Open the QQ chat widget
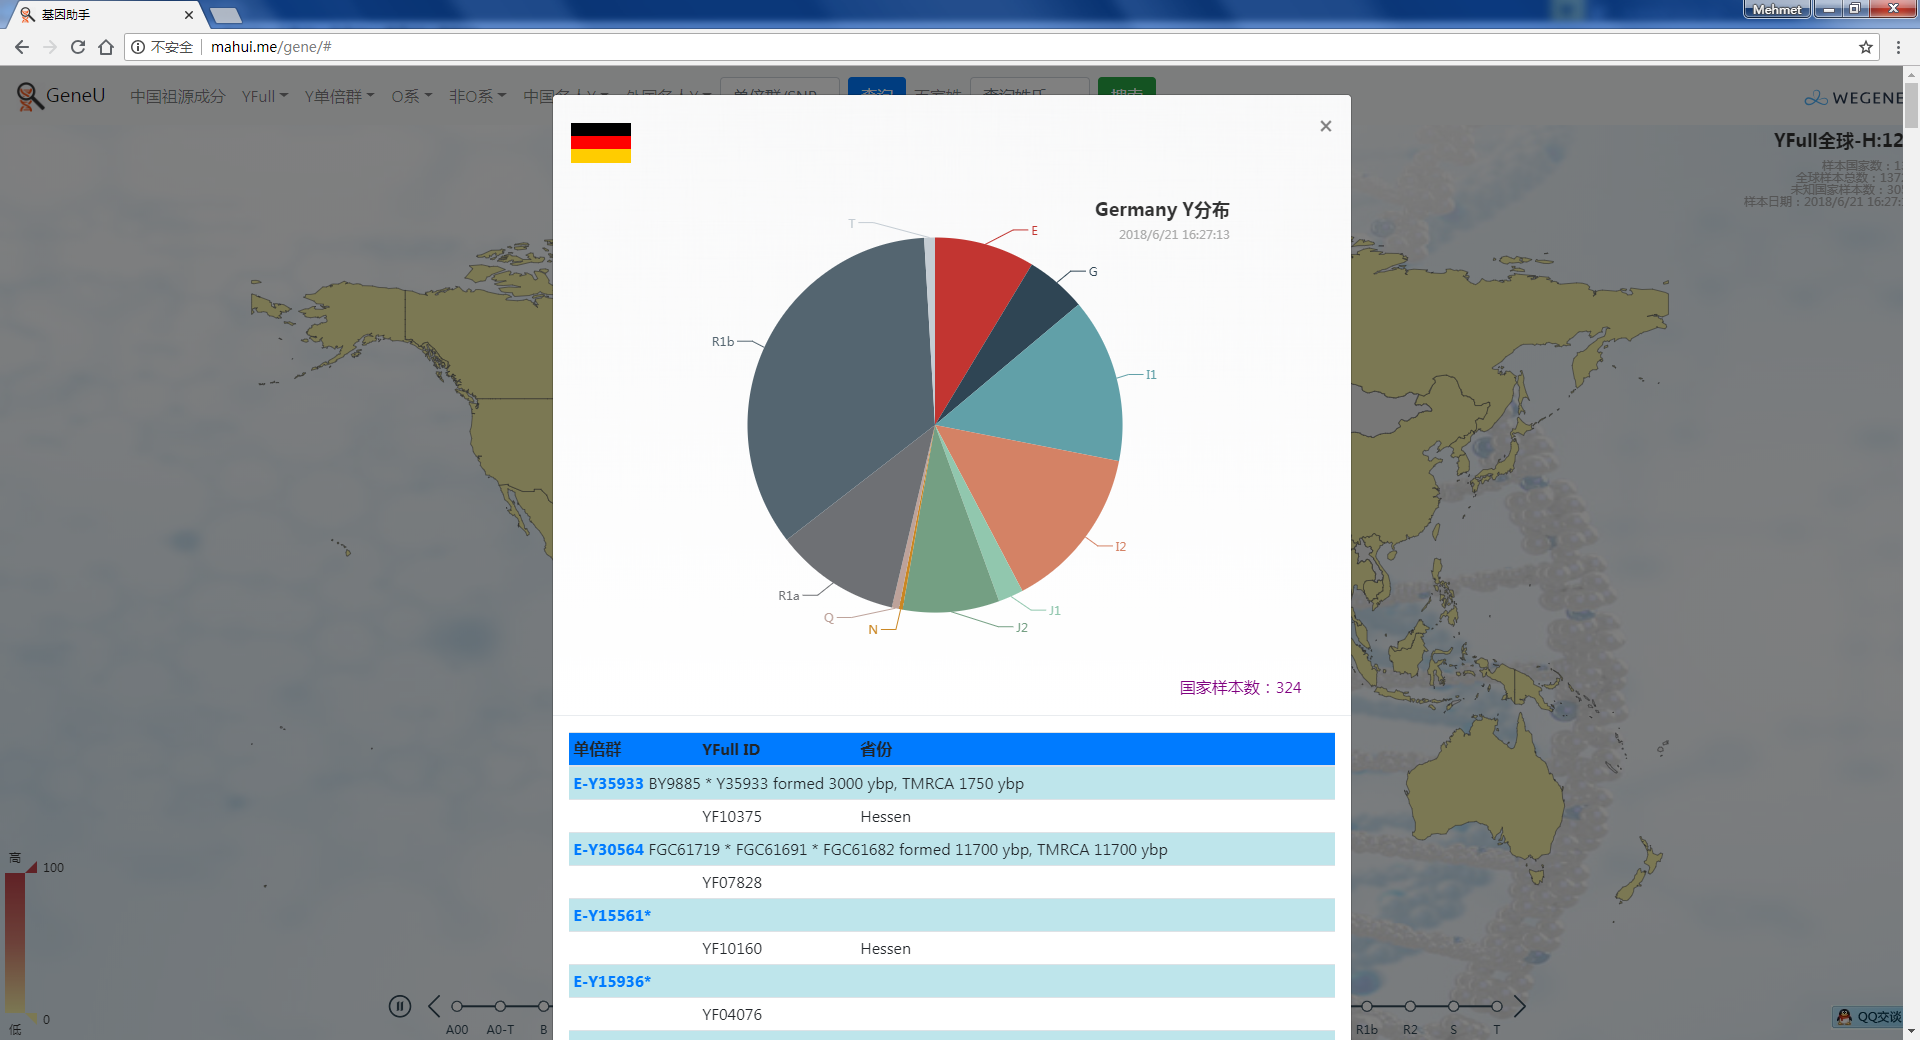The image size is (1920, 1040). click(1868, 1017)
